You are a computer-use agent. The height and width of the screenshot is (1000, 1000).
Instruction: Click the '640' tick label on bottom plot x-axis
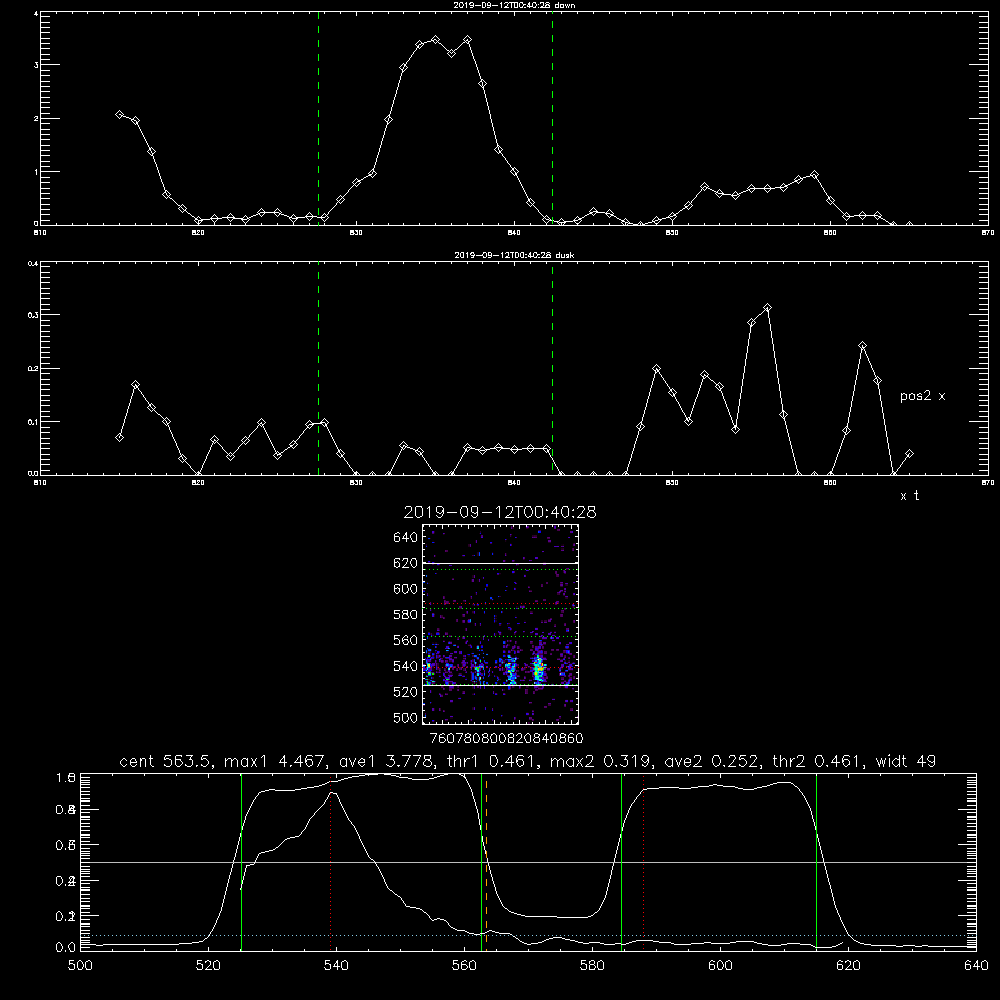[x=976, y=966]
